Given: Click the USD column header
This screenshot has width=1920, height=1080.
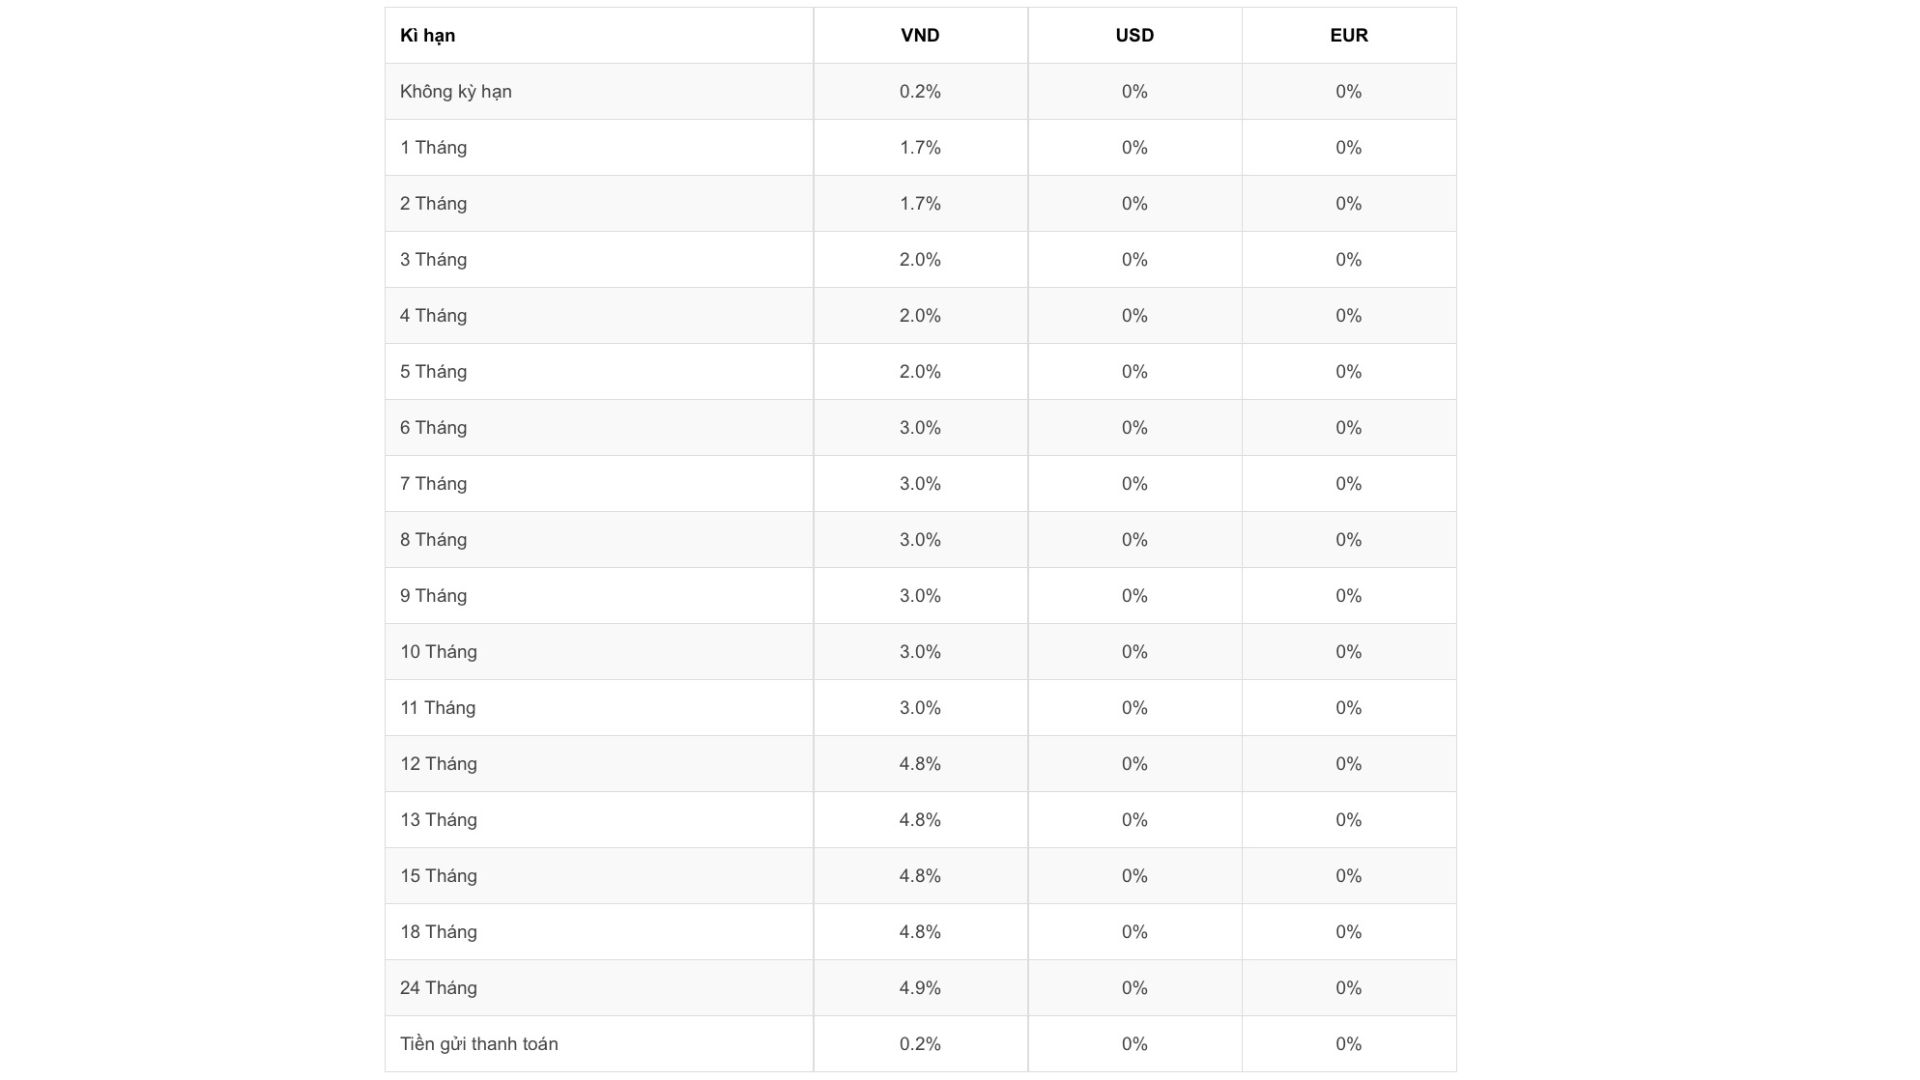Looking at the screenshot, I should (x=1134, y=35).
